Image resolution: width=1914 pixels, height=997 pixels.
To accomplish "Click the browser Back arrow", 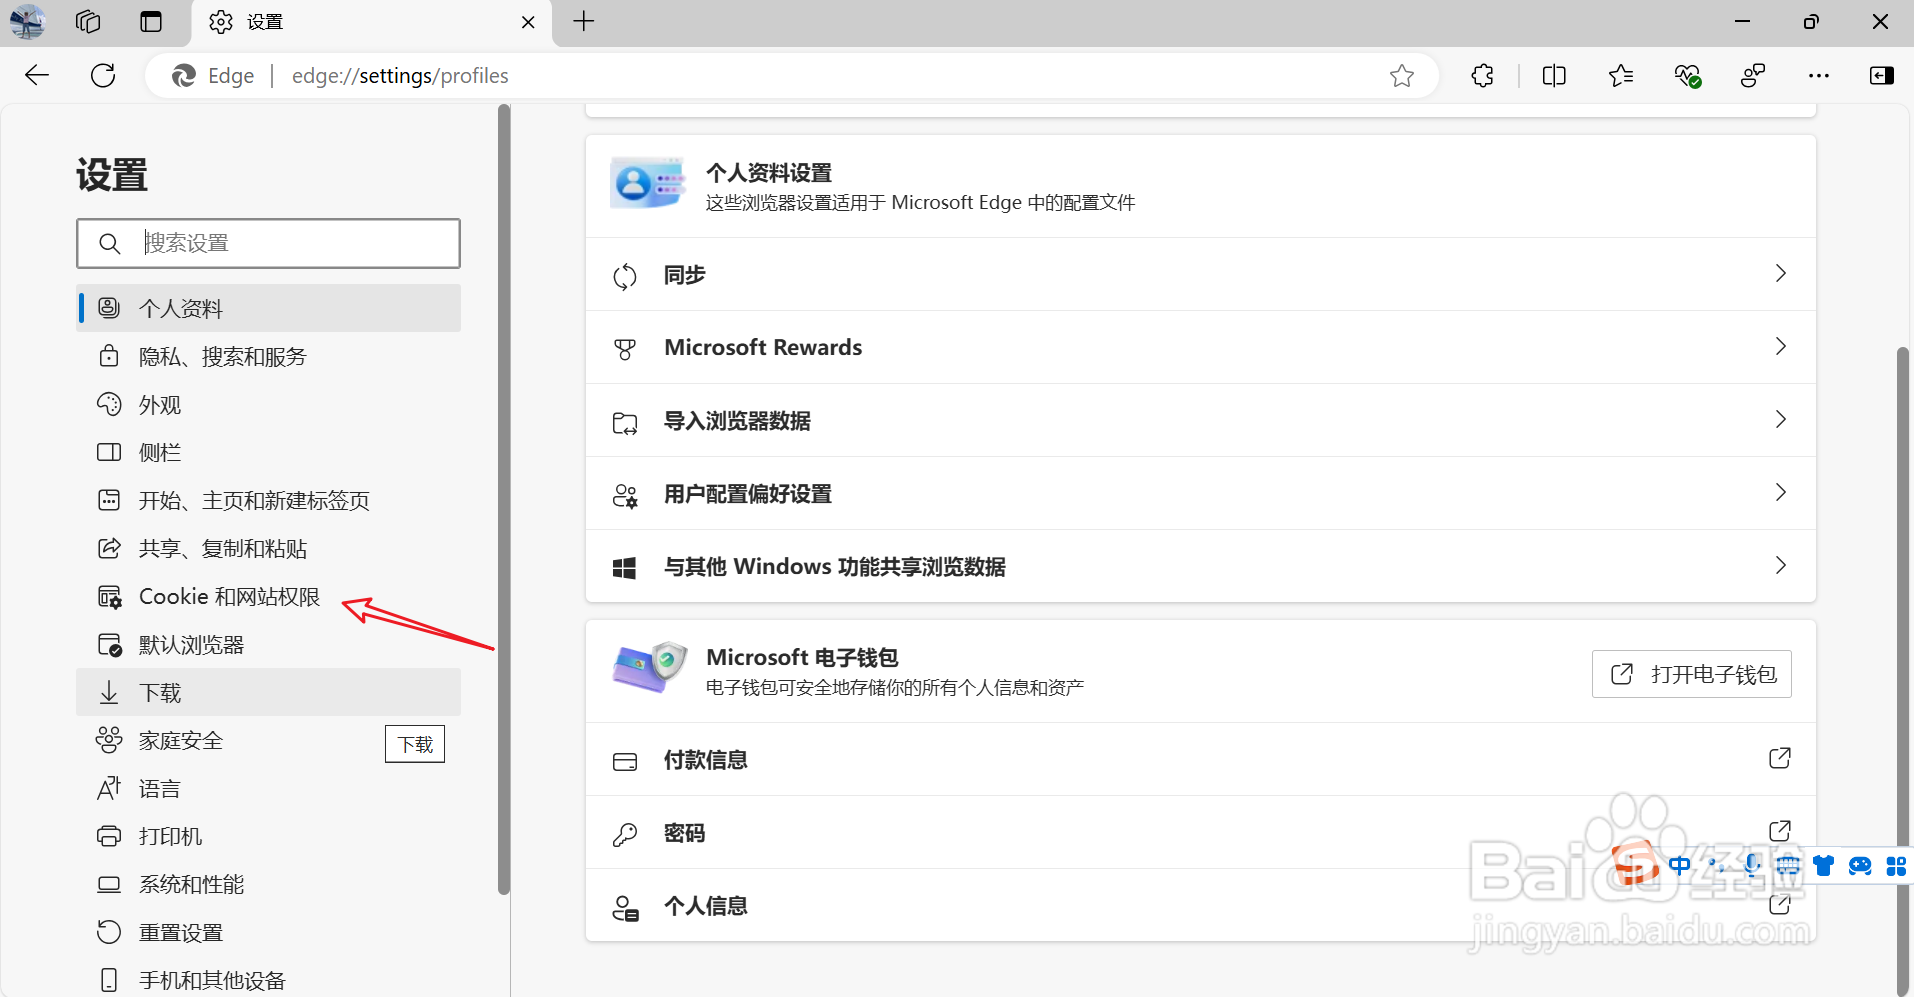I will coord(37,76).
